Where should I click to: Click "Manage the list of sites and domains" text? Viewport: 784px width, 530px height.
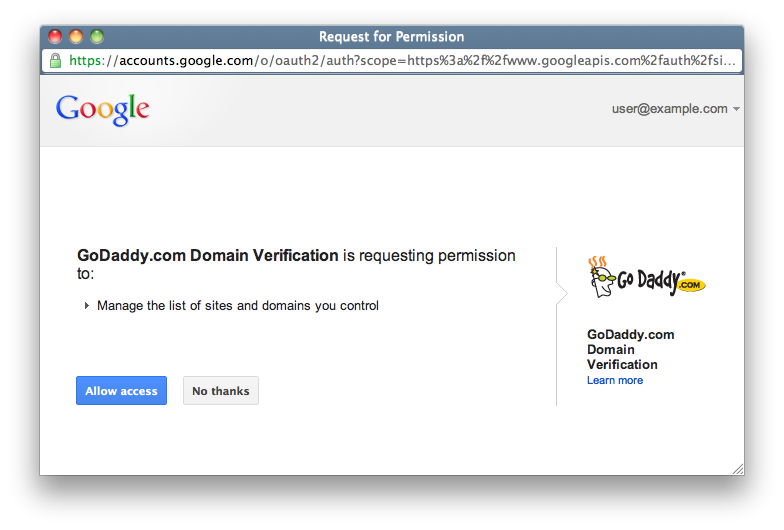click(x=238, y=306)
